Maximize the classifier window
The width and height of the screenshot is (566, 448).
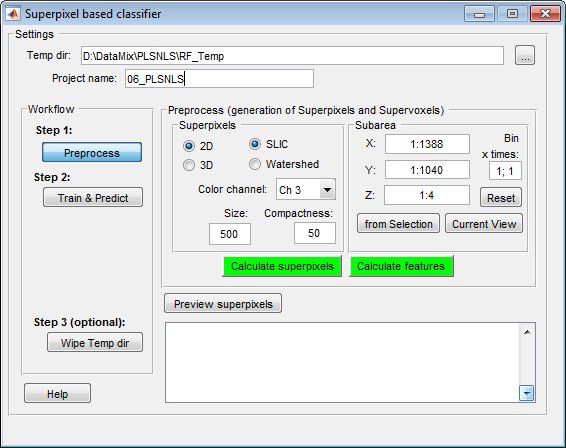click(512, 14)
